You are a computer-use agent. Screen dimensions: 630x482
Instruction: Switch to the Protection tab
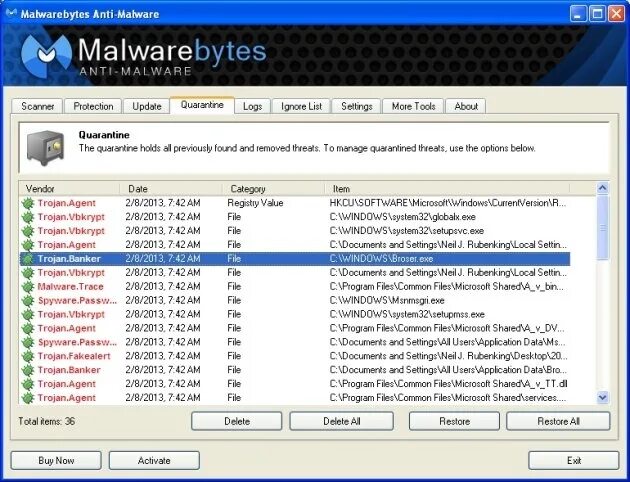point(93,106)
